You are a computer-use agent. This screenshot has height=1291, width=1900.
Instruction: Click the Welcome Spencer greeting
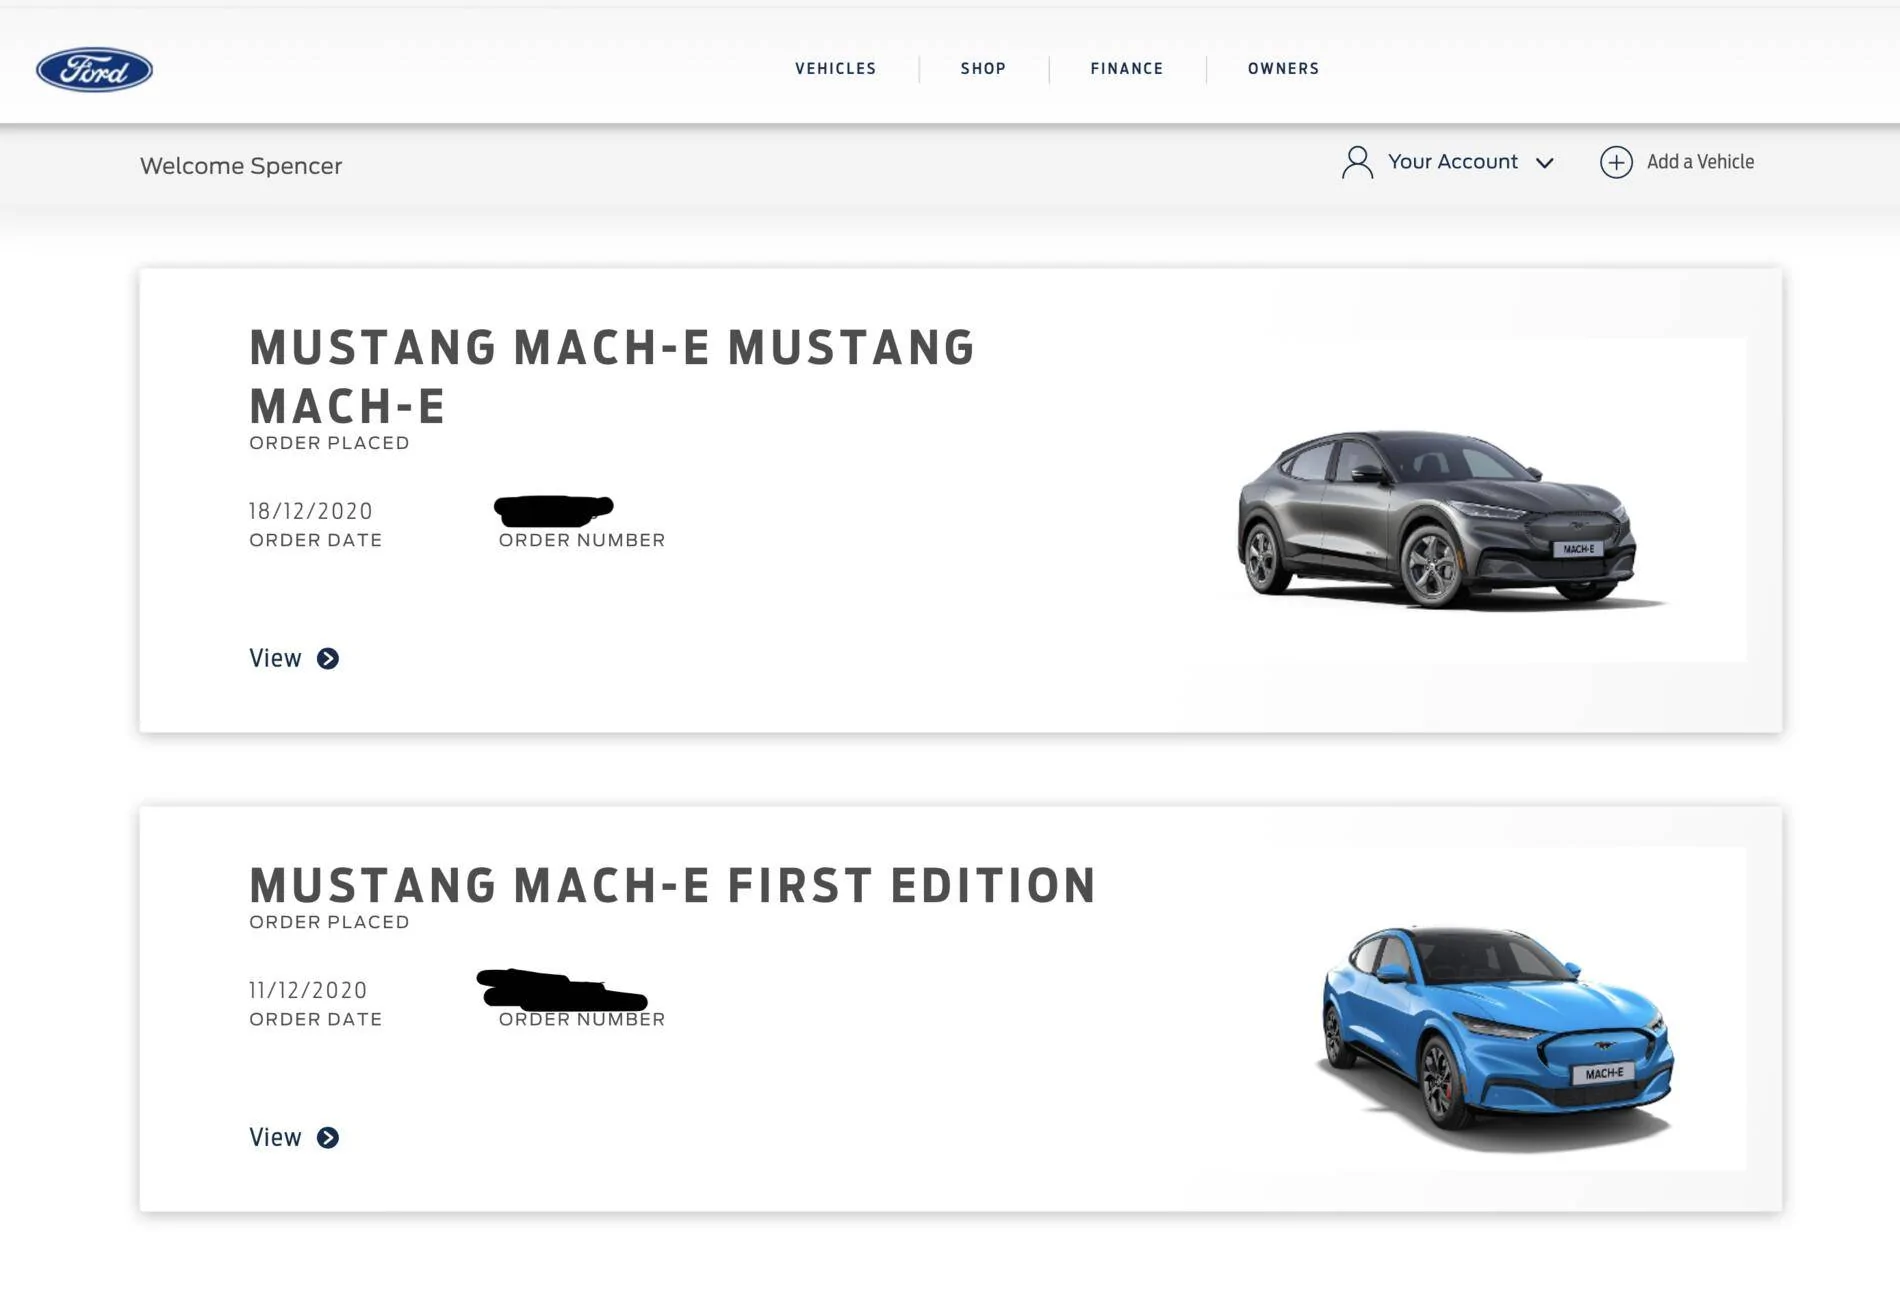click(x=241, y=166)
